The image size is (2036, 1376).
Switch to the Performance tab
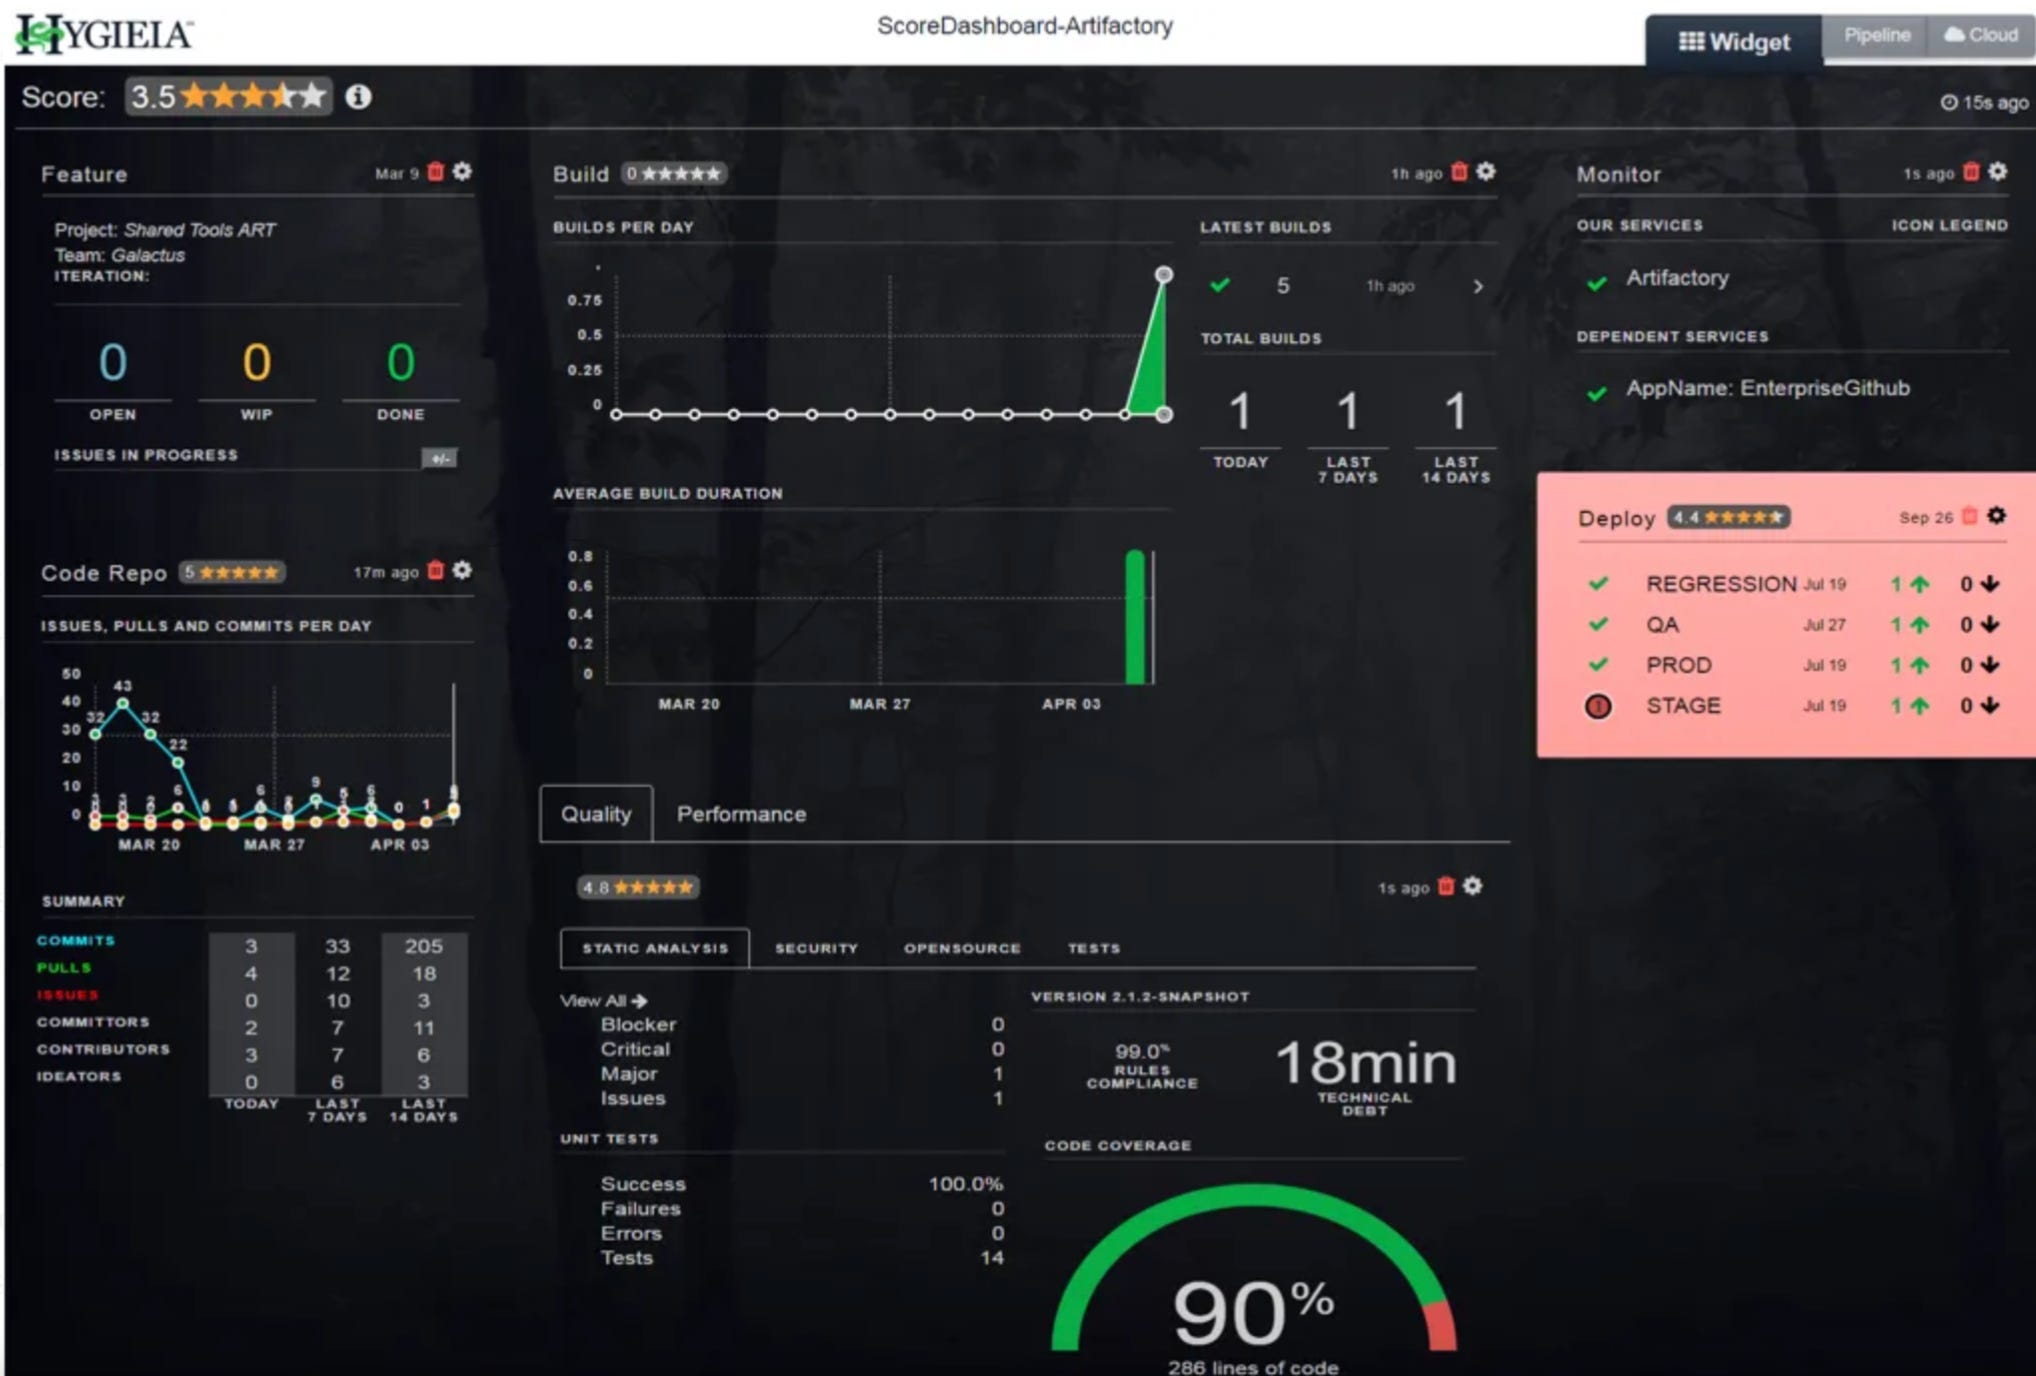(x=741, y=813)
